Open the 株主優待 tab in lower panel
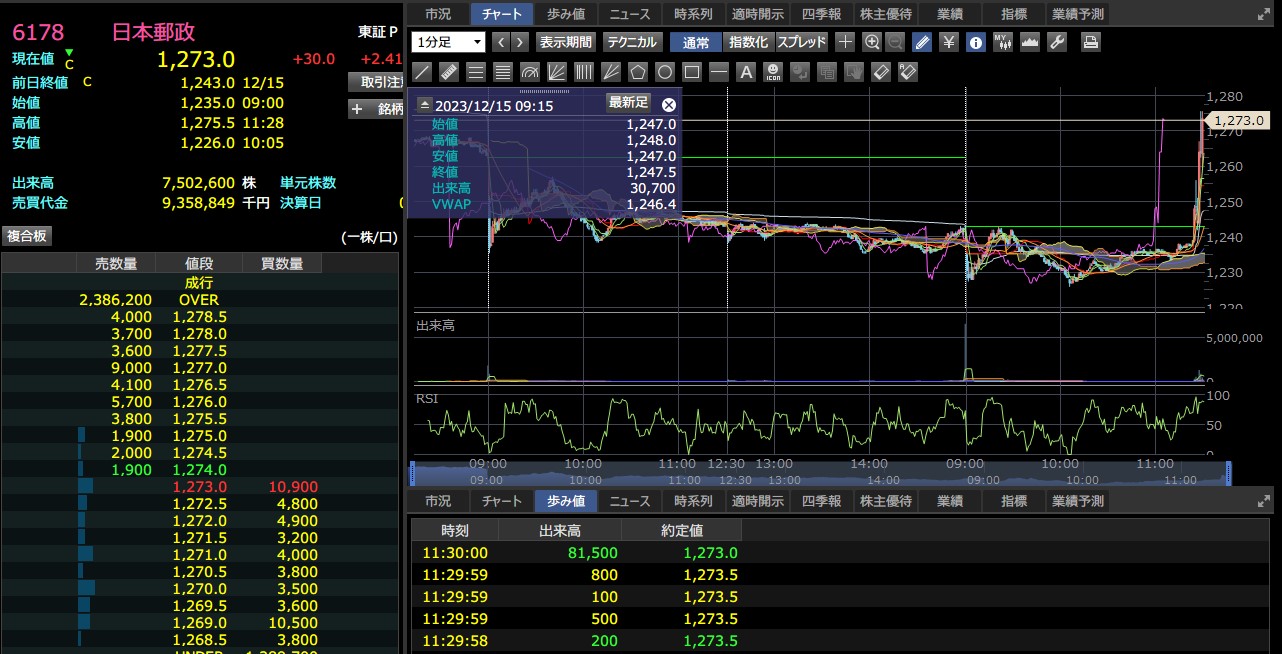1282x654 pixels. pos(886,501)
